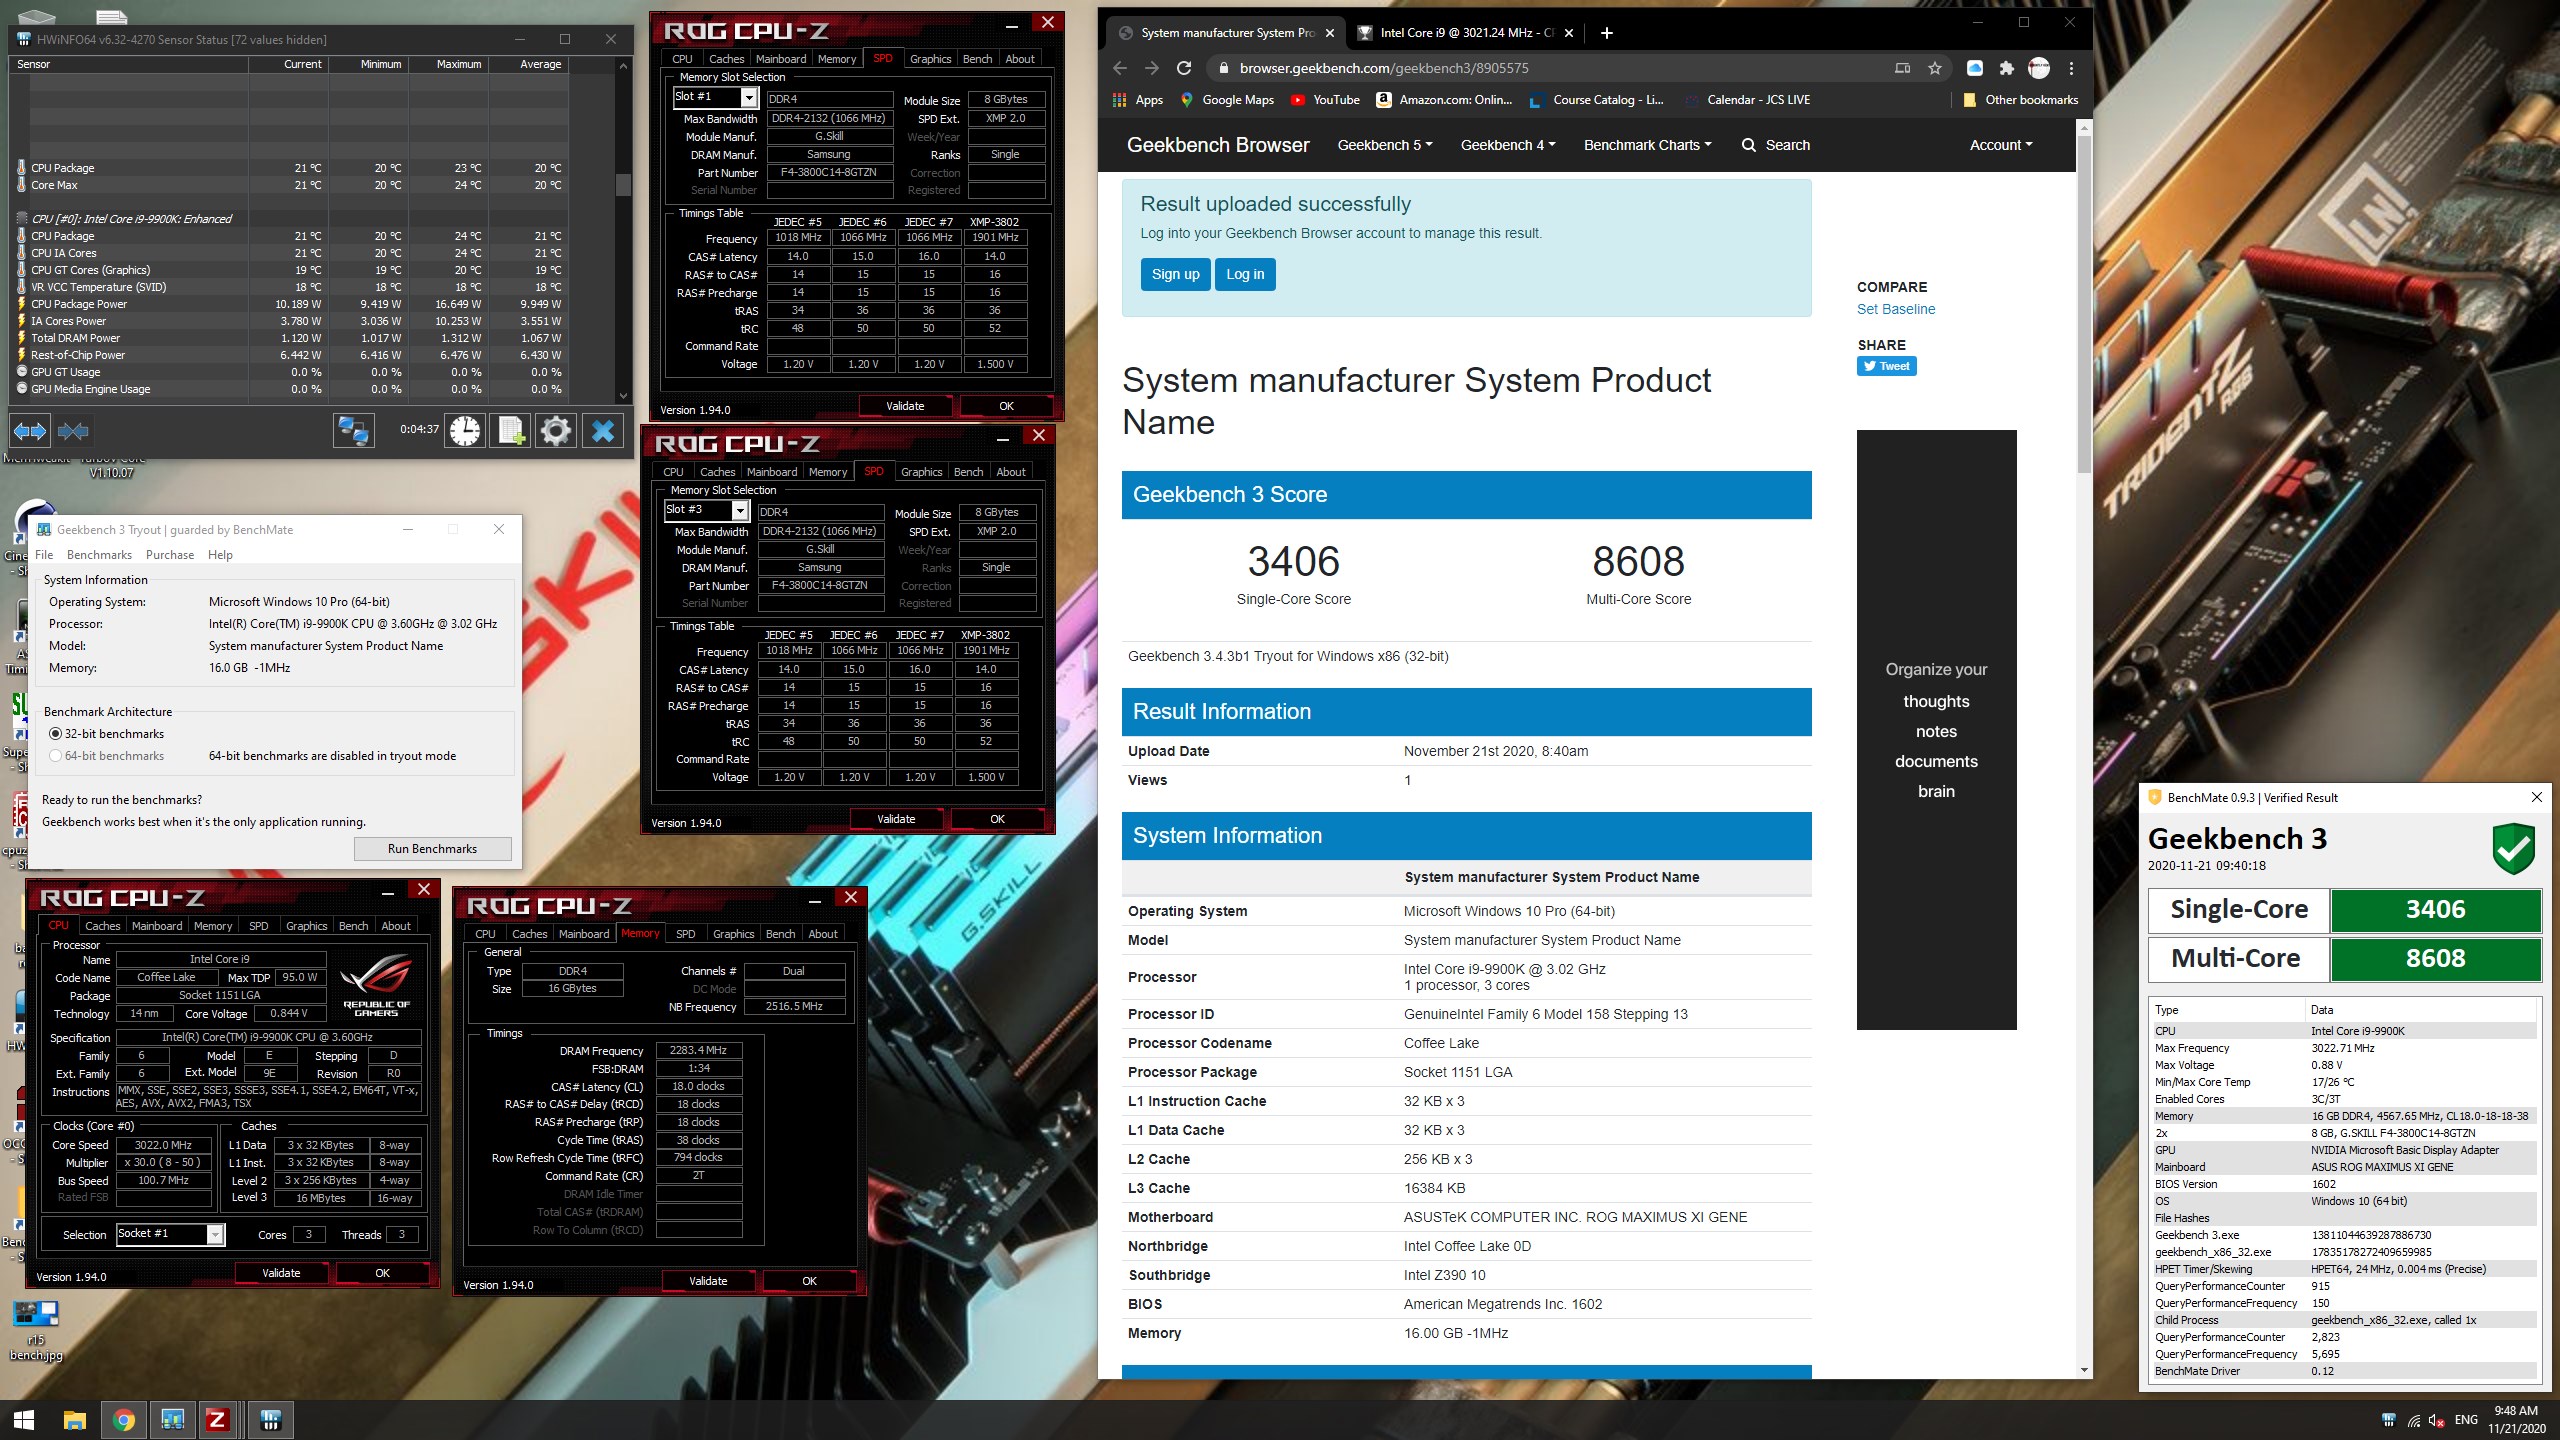Click CPU Package Power row in HWiNFO
2560x1440 pixels.
pos(290,304)
